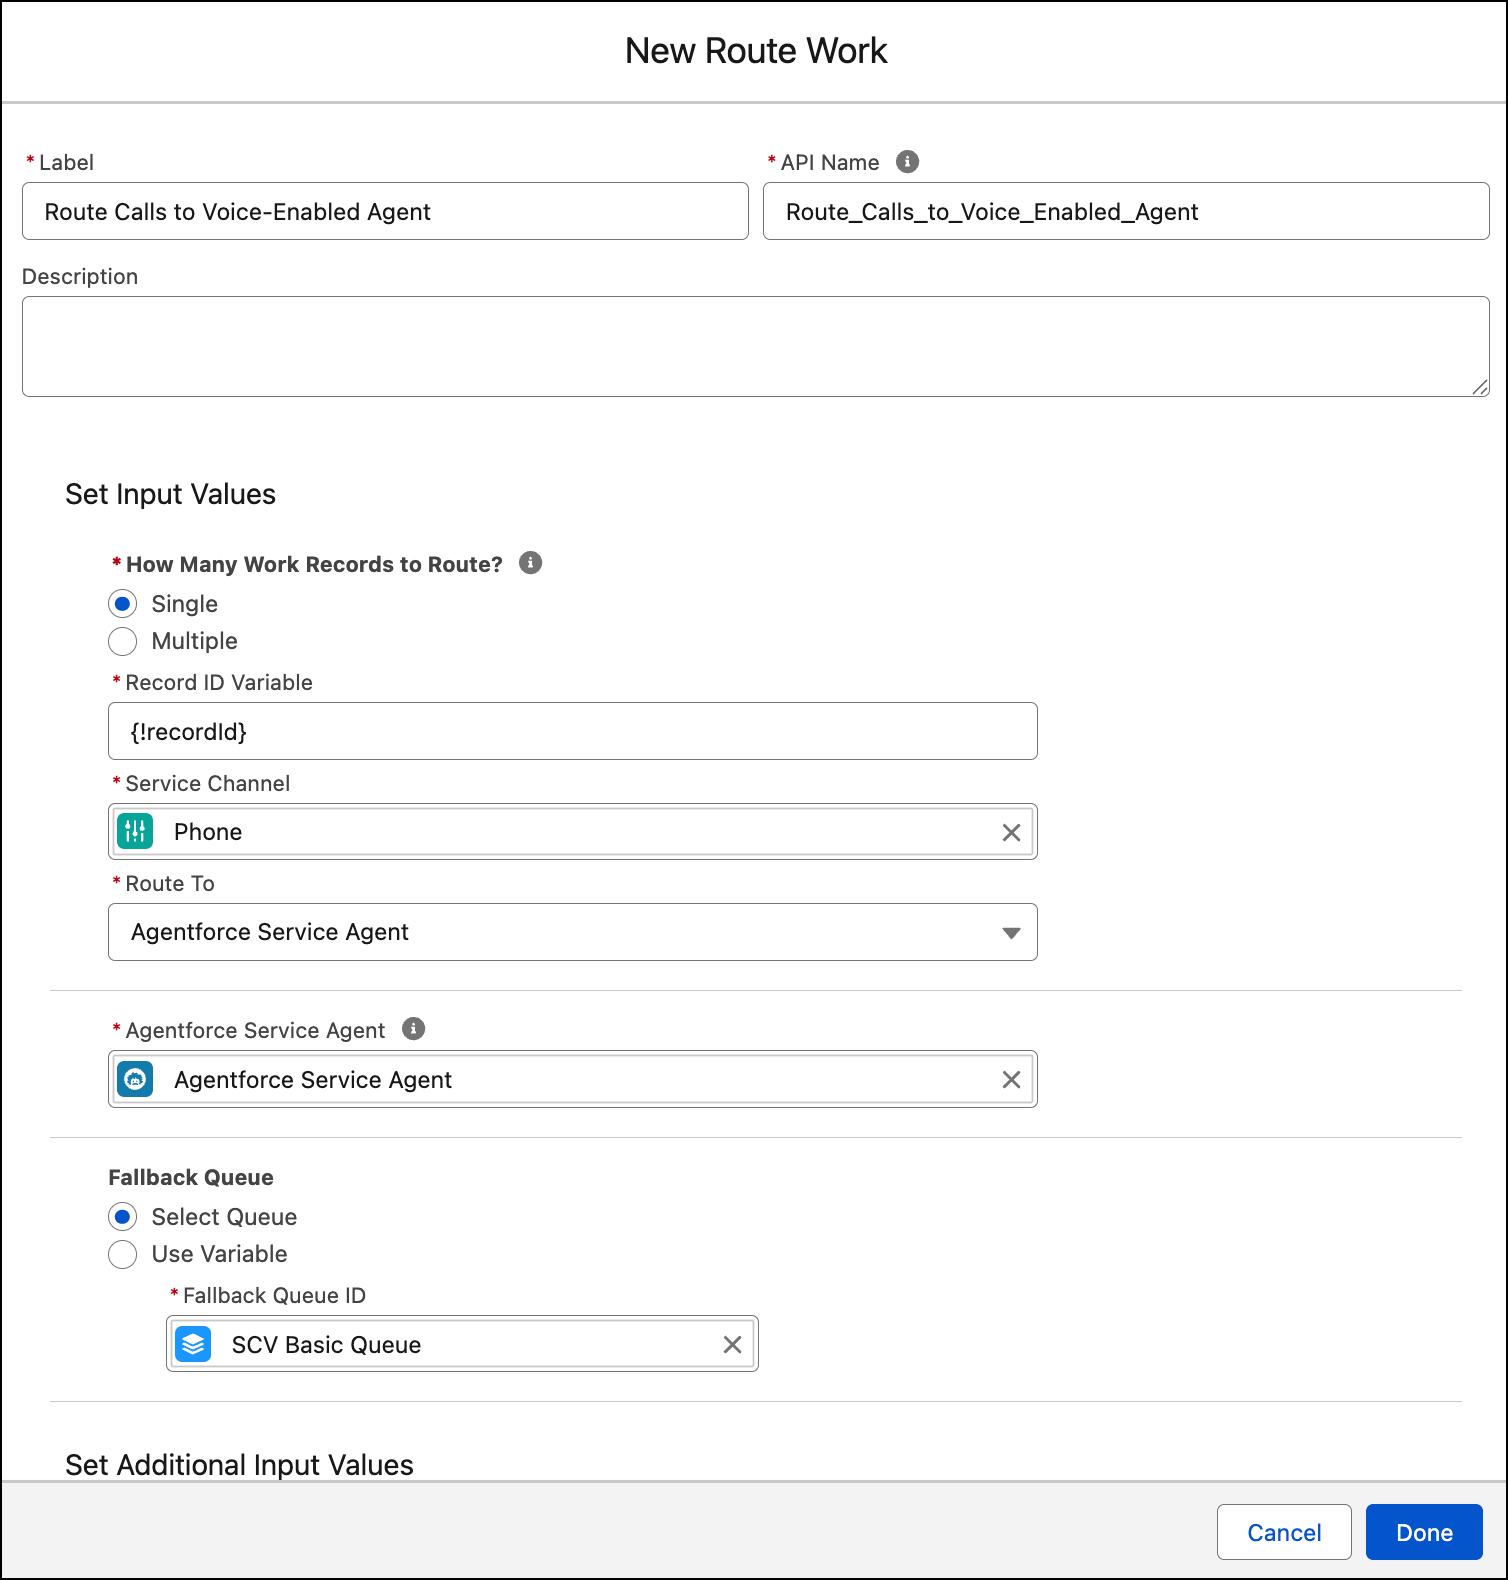Clear the Phone service channel selection

(x=1011, y=832)
